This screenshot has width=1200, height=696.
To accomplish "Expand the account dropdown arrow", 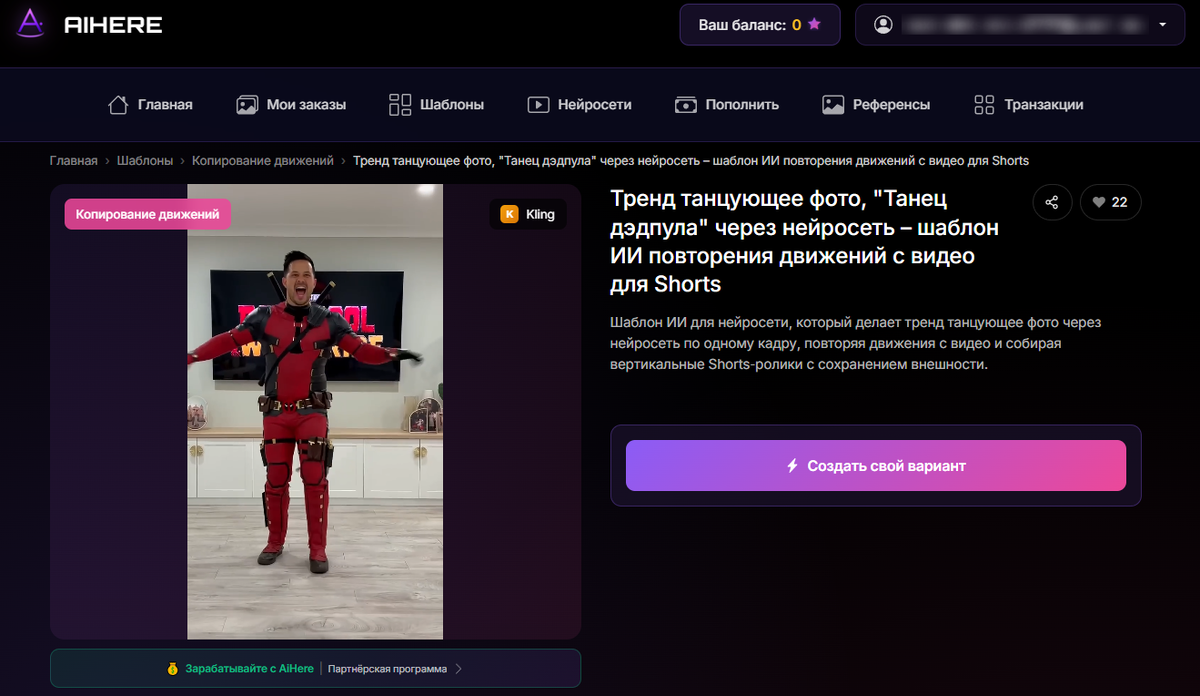I will tap(1163, 25).
